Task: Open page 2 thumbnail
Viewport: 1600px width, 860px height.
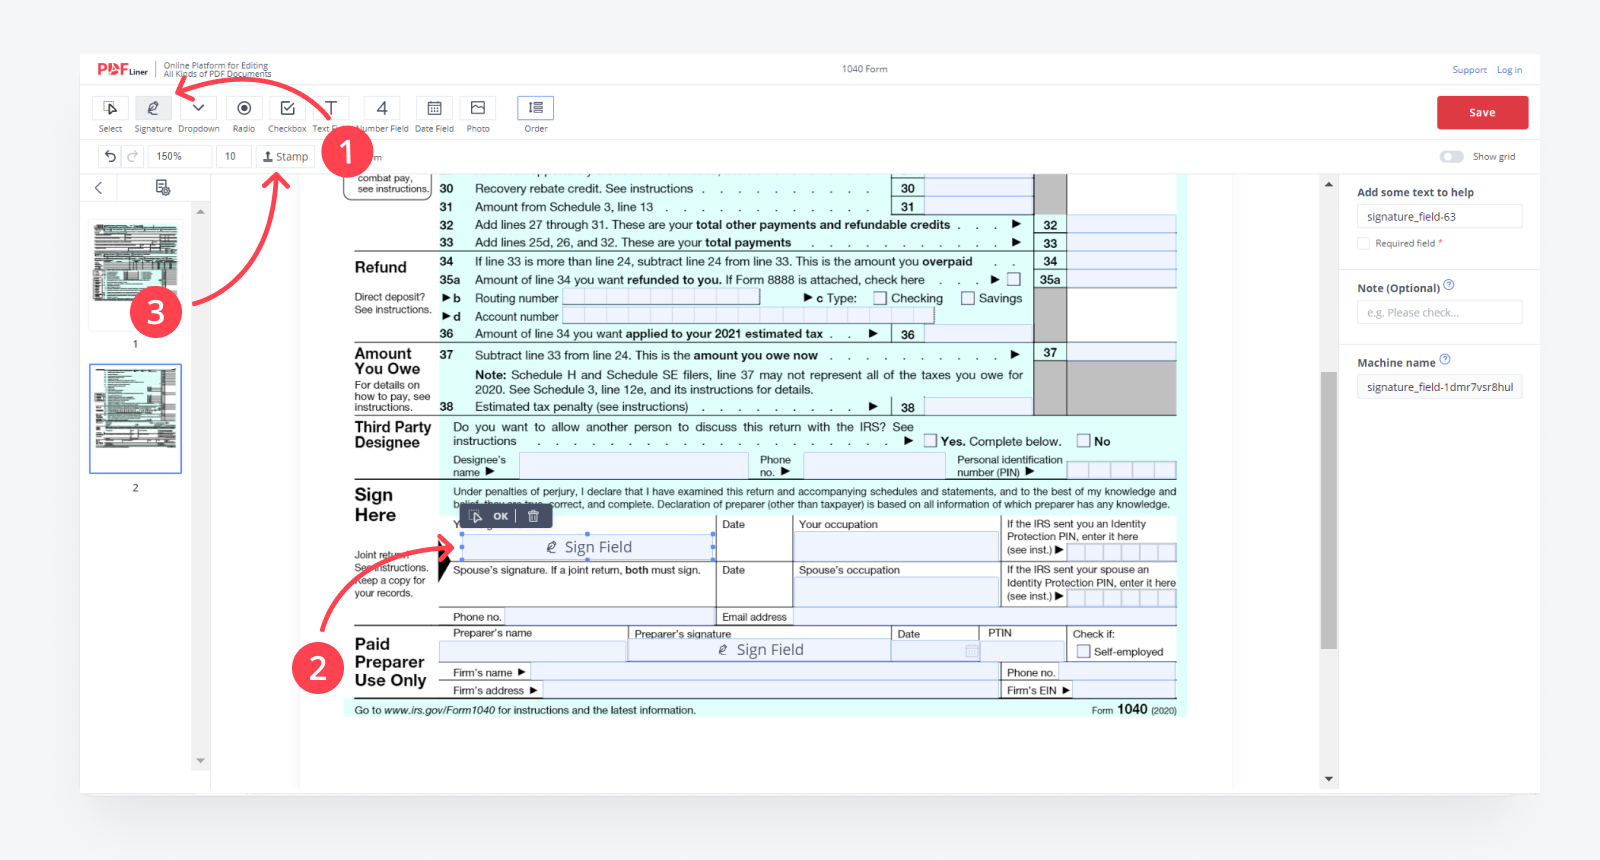Action: pos(136,419)
